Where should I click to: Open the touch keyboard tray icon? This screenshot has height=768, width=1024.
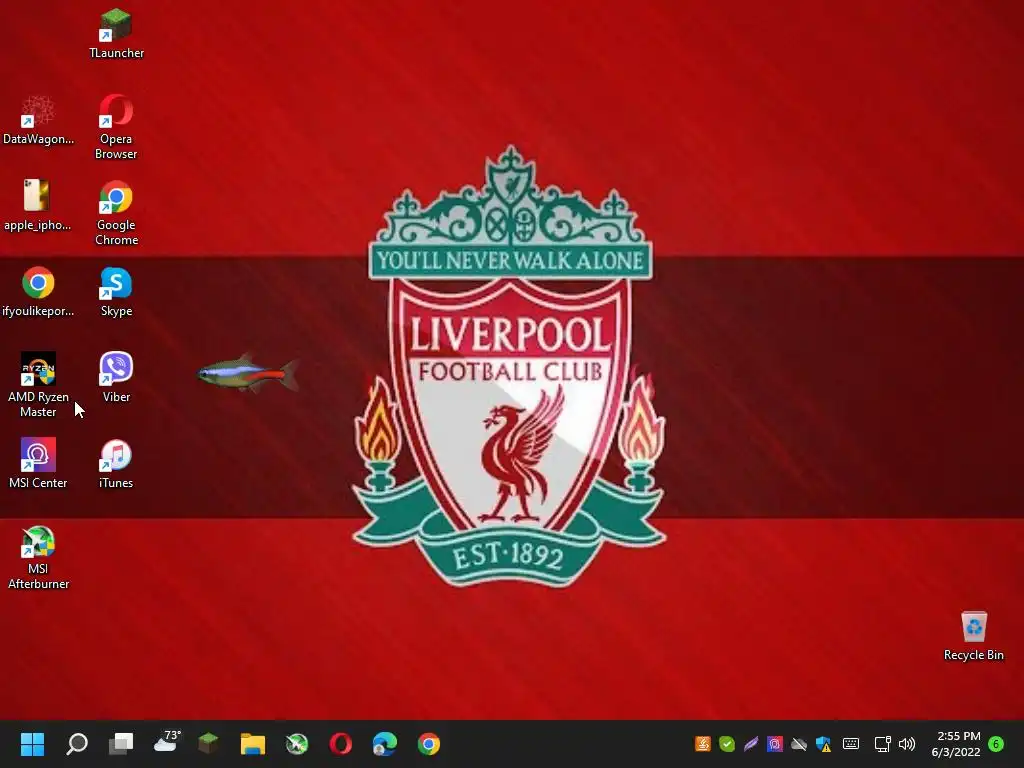coord(850,743)
